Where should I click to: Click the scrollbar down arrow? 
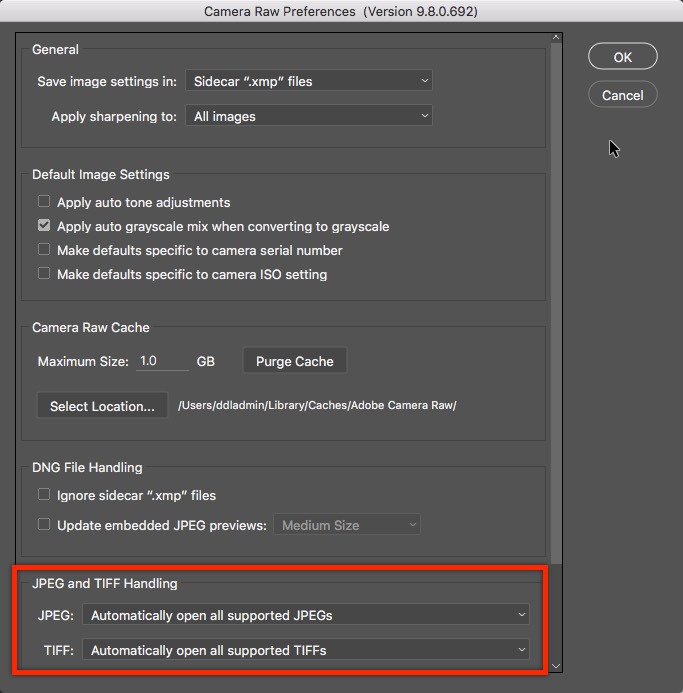[556, 665]
